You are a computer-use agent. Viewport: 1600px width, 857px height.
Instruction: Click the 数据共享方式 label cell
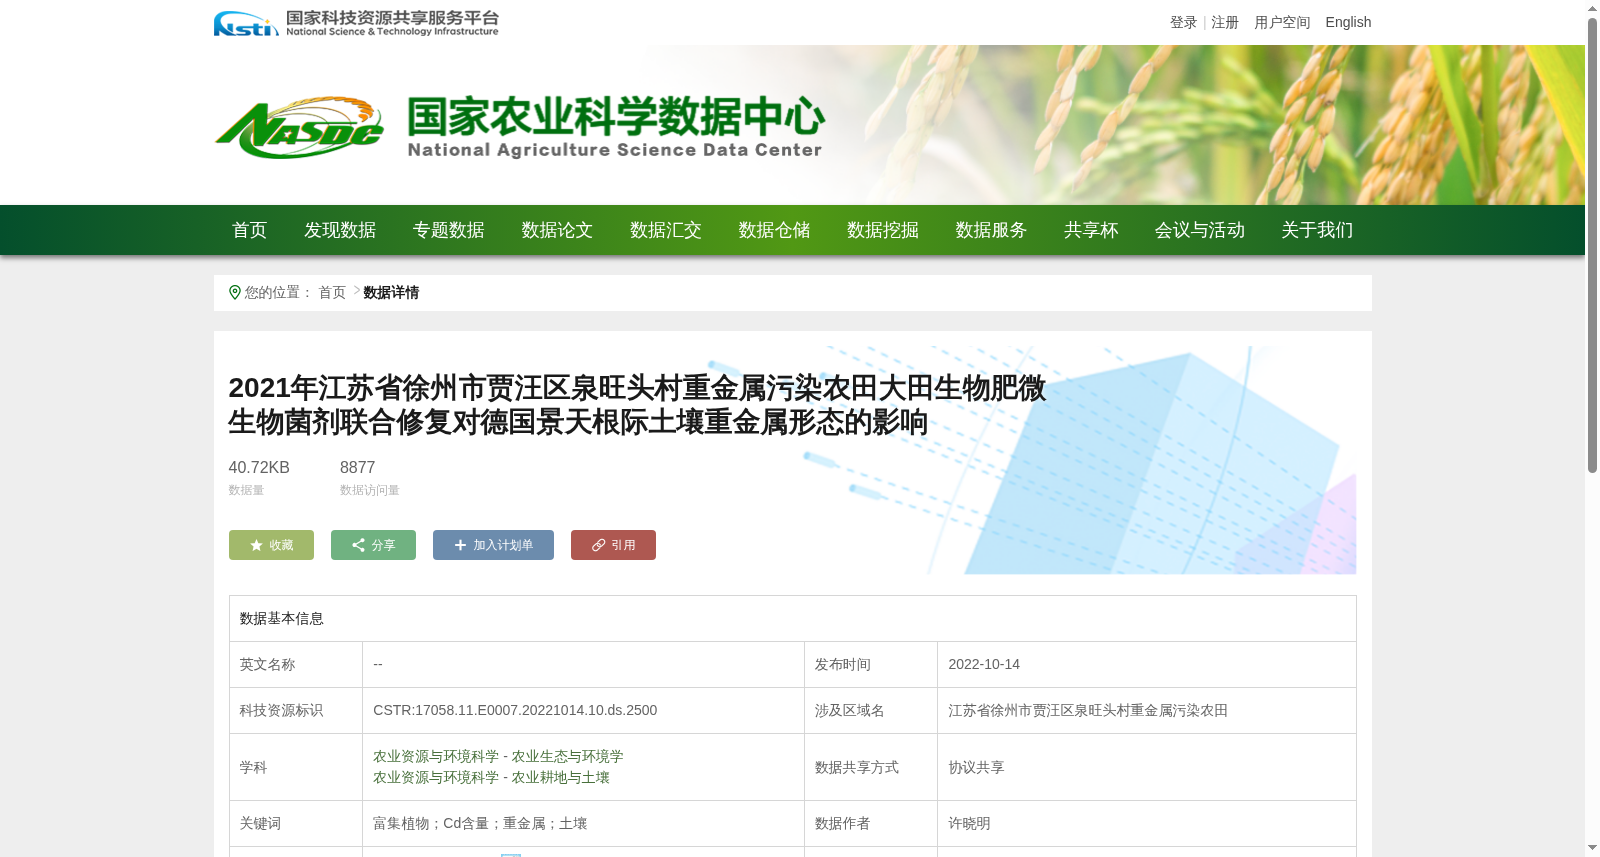pos(871,768)
